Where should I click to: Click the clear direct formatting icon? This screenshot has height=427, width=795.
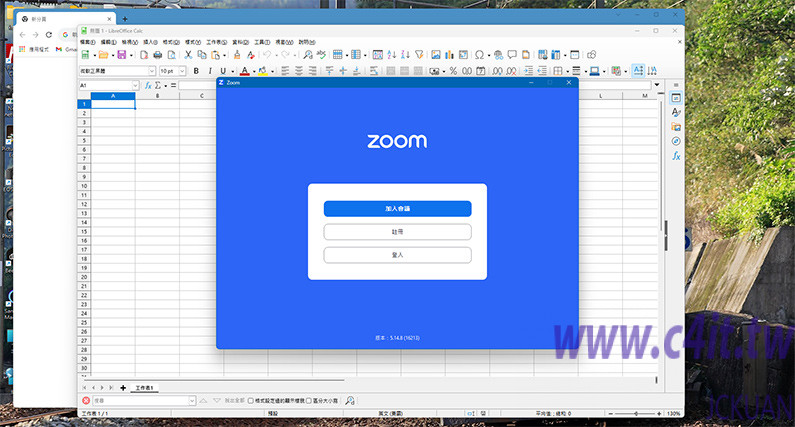click(x=250, y=55)
